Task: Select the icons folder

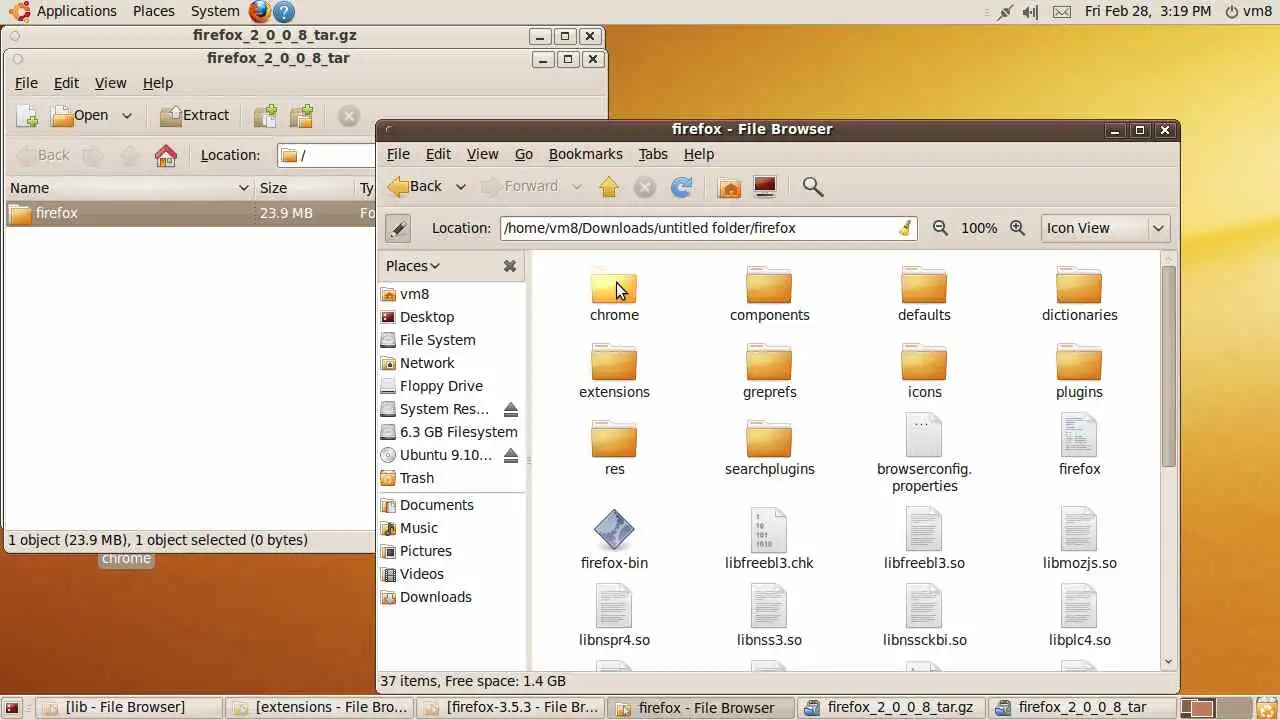Action: [924, 372]
